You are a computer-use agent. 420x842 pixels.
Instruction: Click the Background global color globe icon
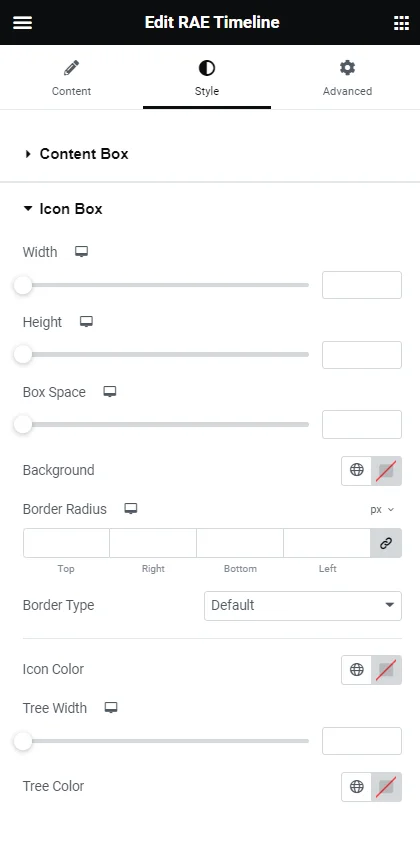click(x=357, y=470)
